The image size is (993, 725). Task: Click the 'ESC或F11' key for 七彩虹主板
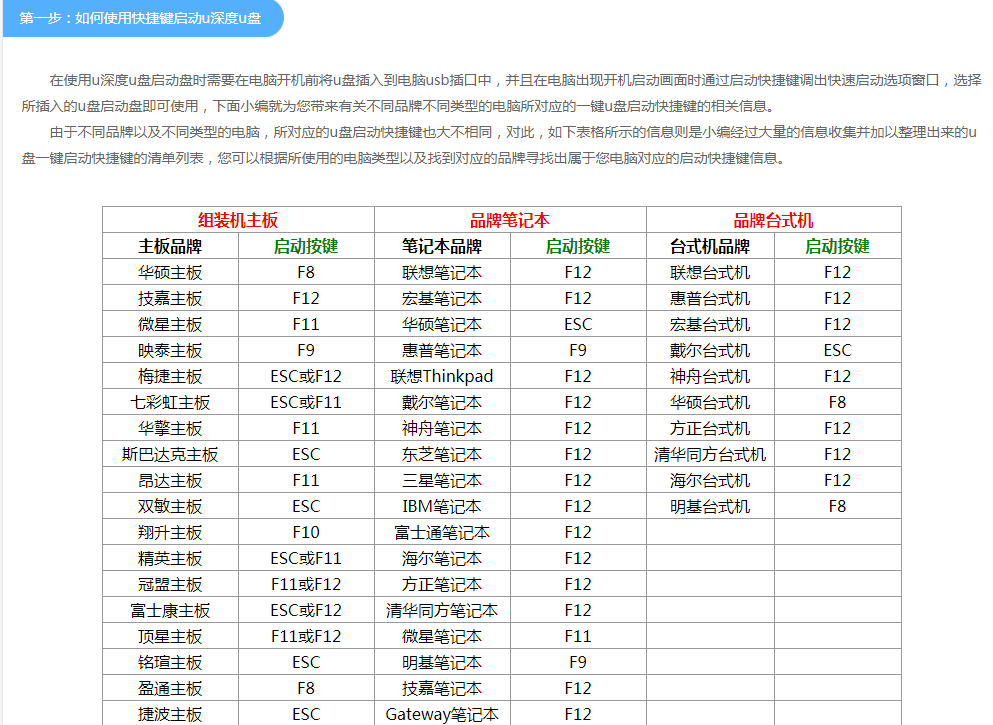pyautogui.click(x=306, y=402)
